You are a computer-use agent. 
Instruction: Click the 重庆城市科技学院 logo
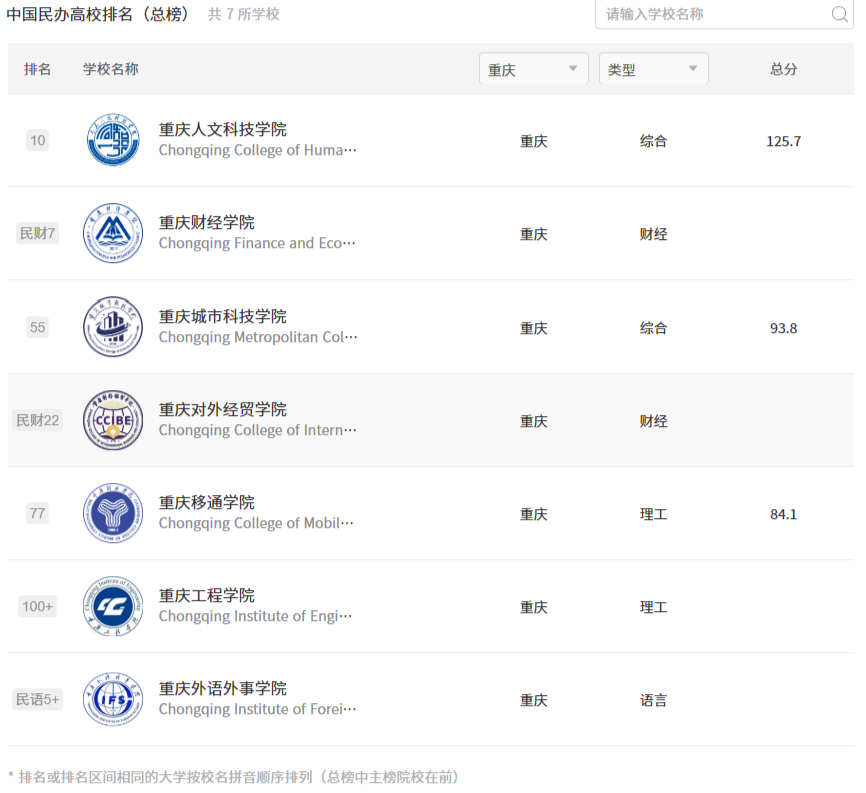coord(113,326)
